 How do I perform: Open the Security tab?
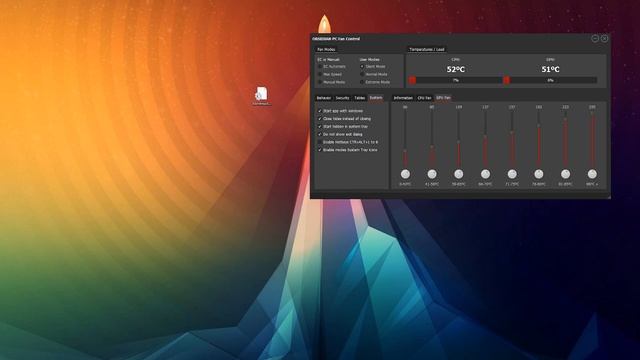click(x=342, y=98)
